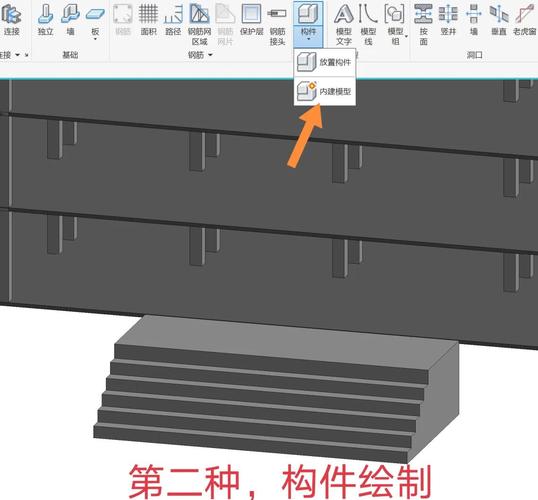
Task: Select the 模型线 model line tool
Action: (x=368, y=24)
